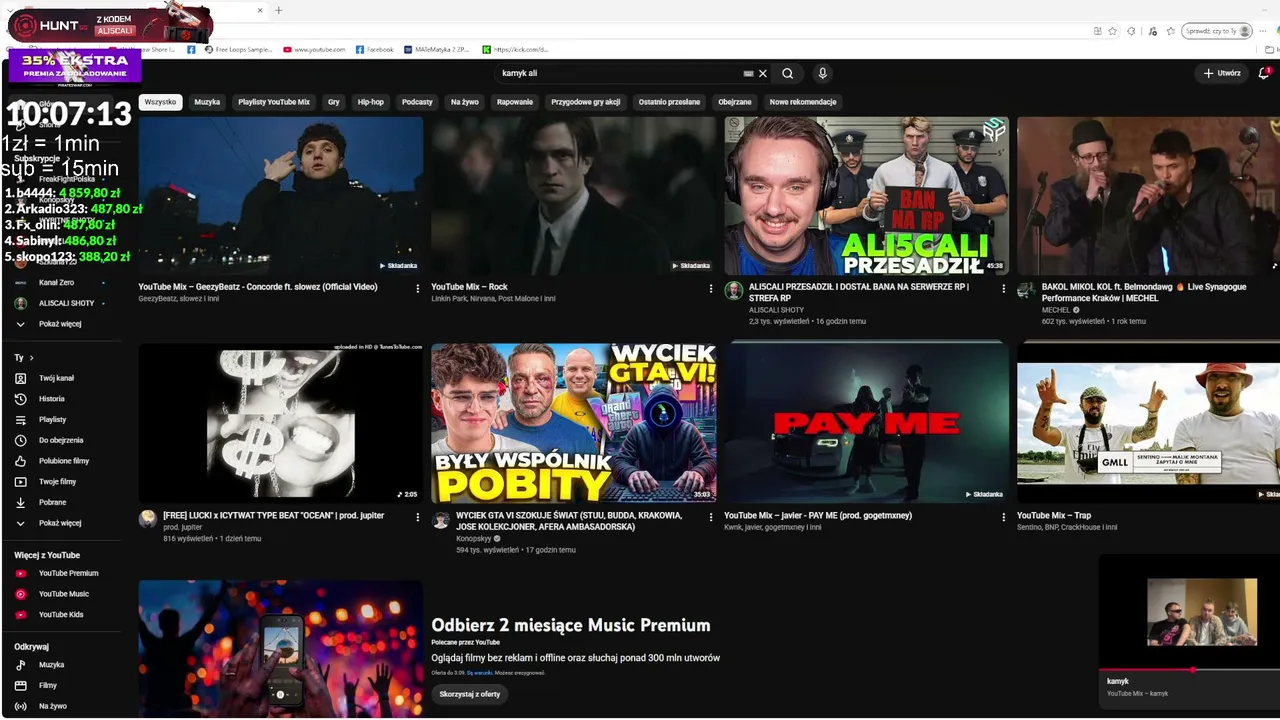The width and height of the screenshot is (1280, 720).
Task: Open the kick.com bookmark
Action: click(516, 49)
